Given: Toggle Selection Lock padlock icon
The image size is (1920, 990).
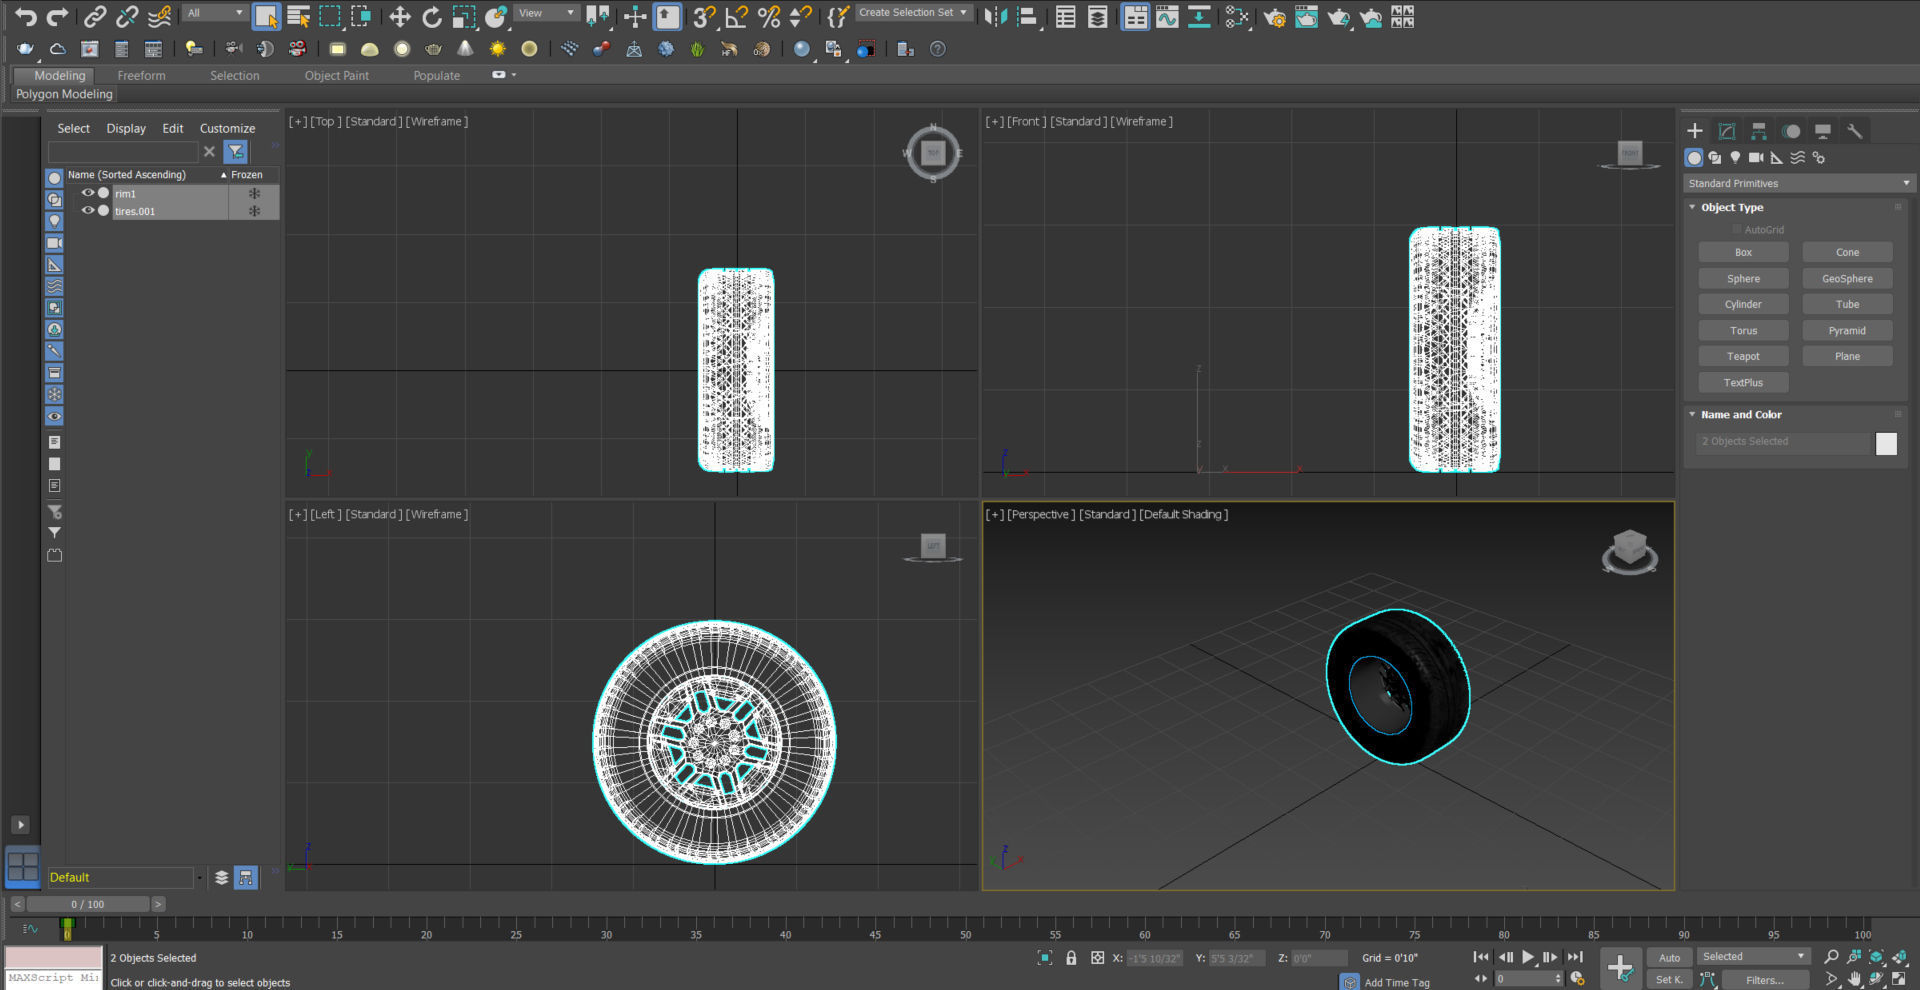Looking at the screenshot, I should tap(1071, 957).
